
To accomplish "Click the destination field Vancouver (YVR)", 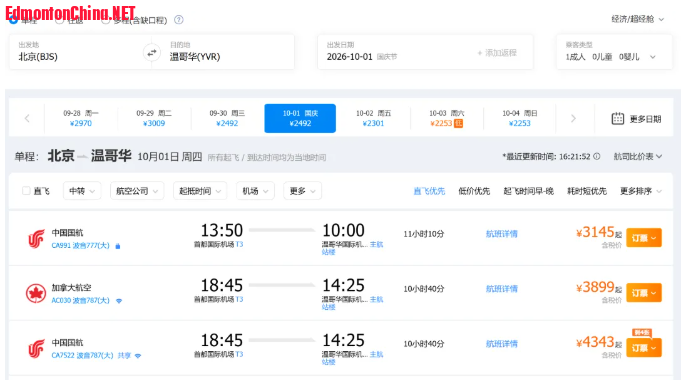I will pos(228,52).
